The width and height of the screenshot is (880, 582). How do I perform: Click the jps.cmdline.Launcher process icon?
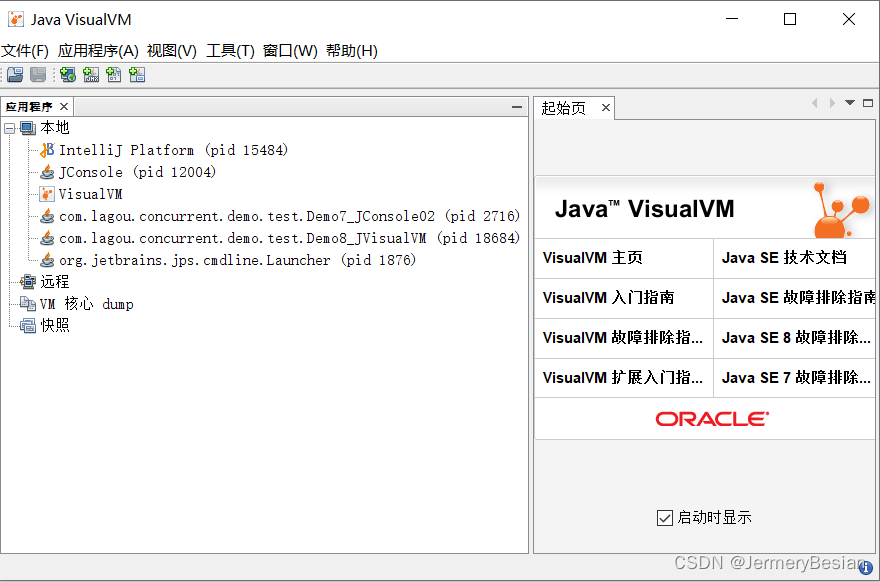47,260
